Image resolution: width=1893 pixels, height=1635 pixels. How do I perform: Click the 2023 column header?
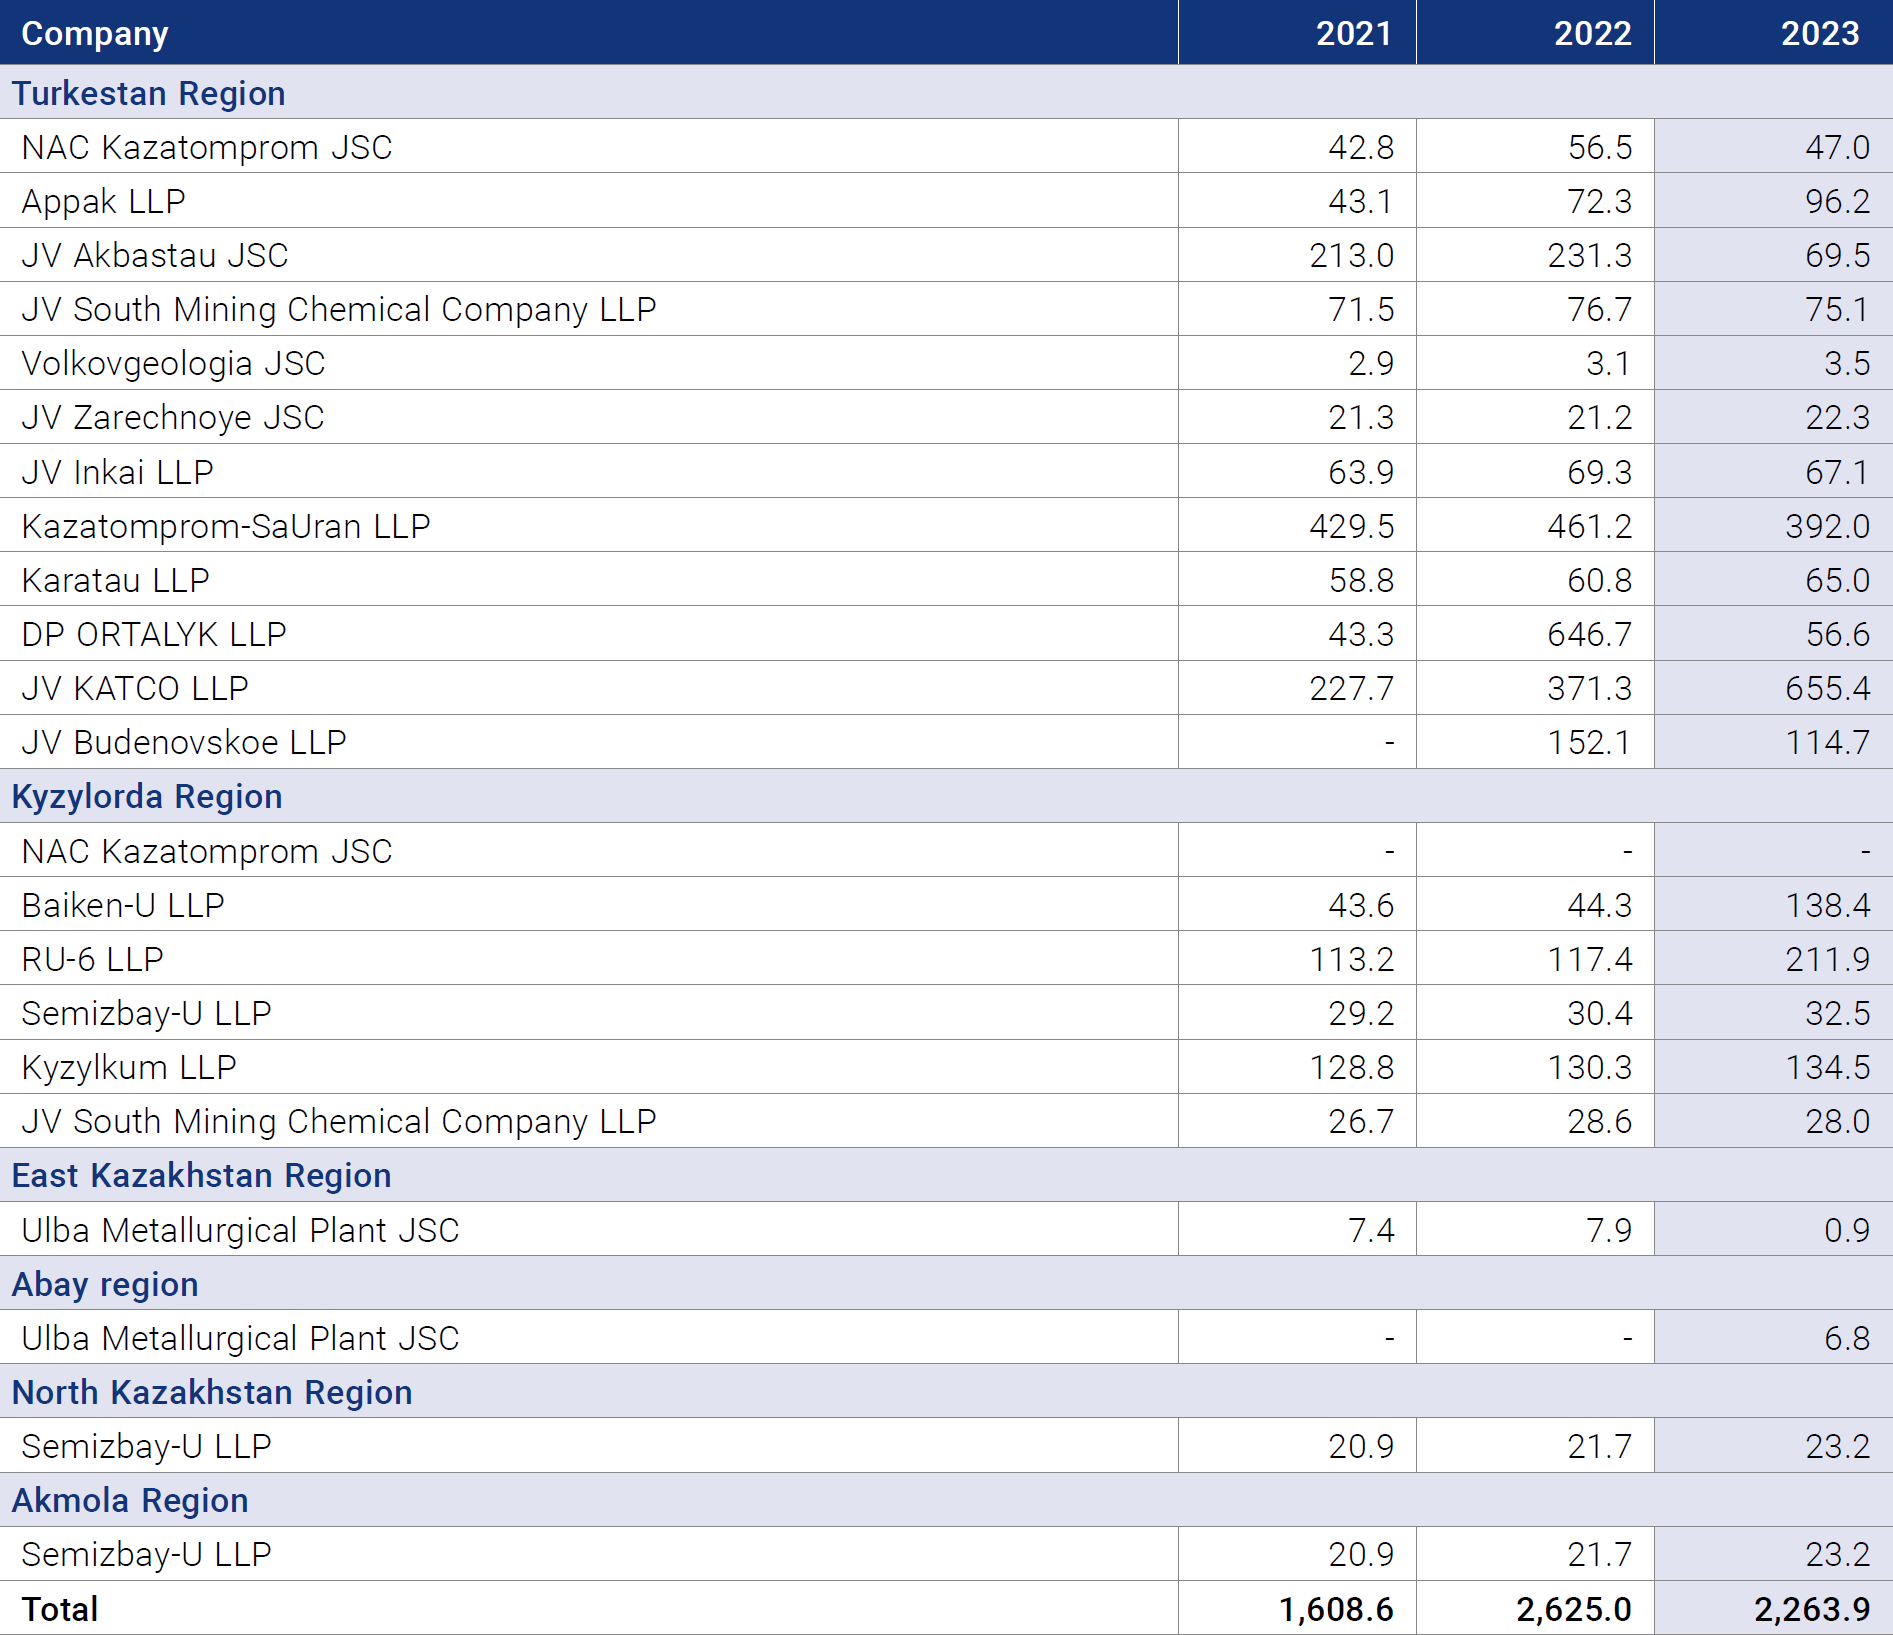(1820, 33)
